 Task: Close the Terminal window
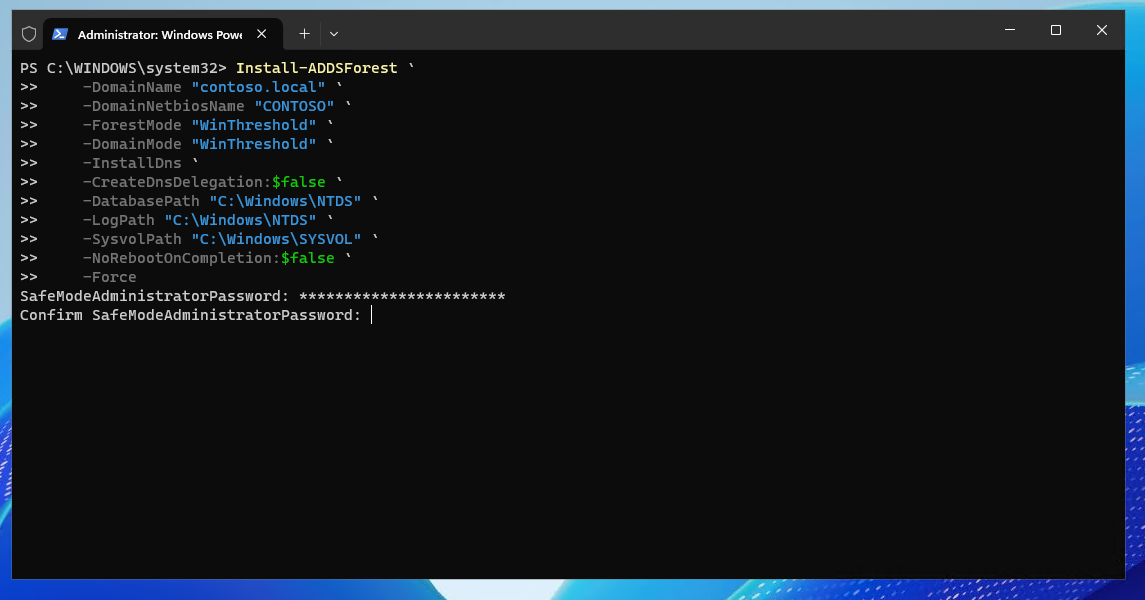pos(1102,30)
